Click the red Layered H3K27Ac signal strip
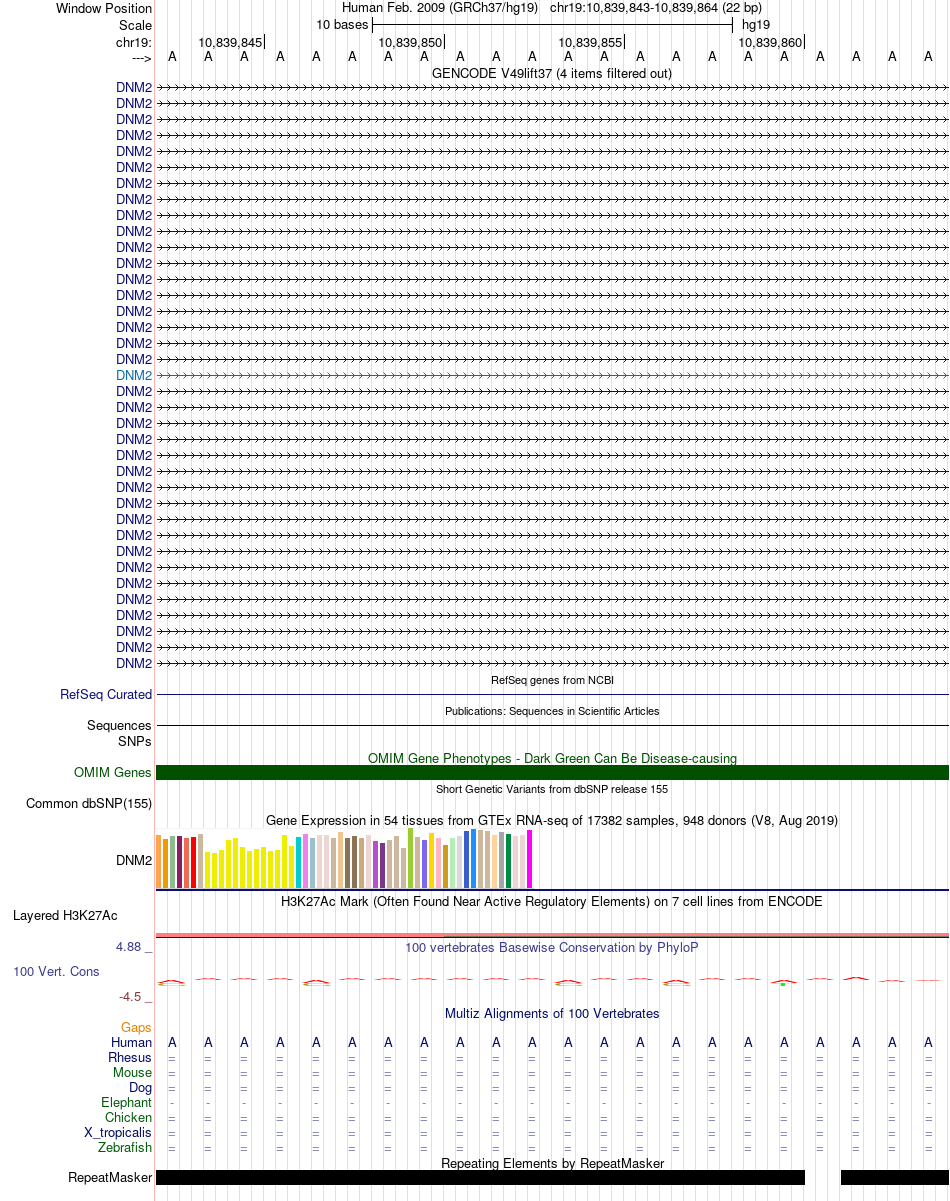 click(x=552, y=935)
